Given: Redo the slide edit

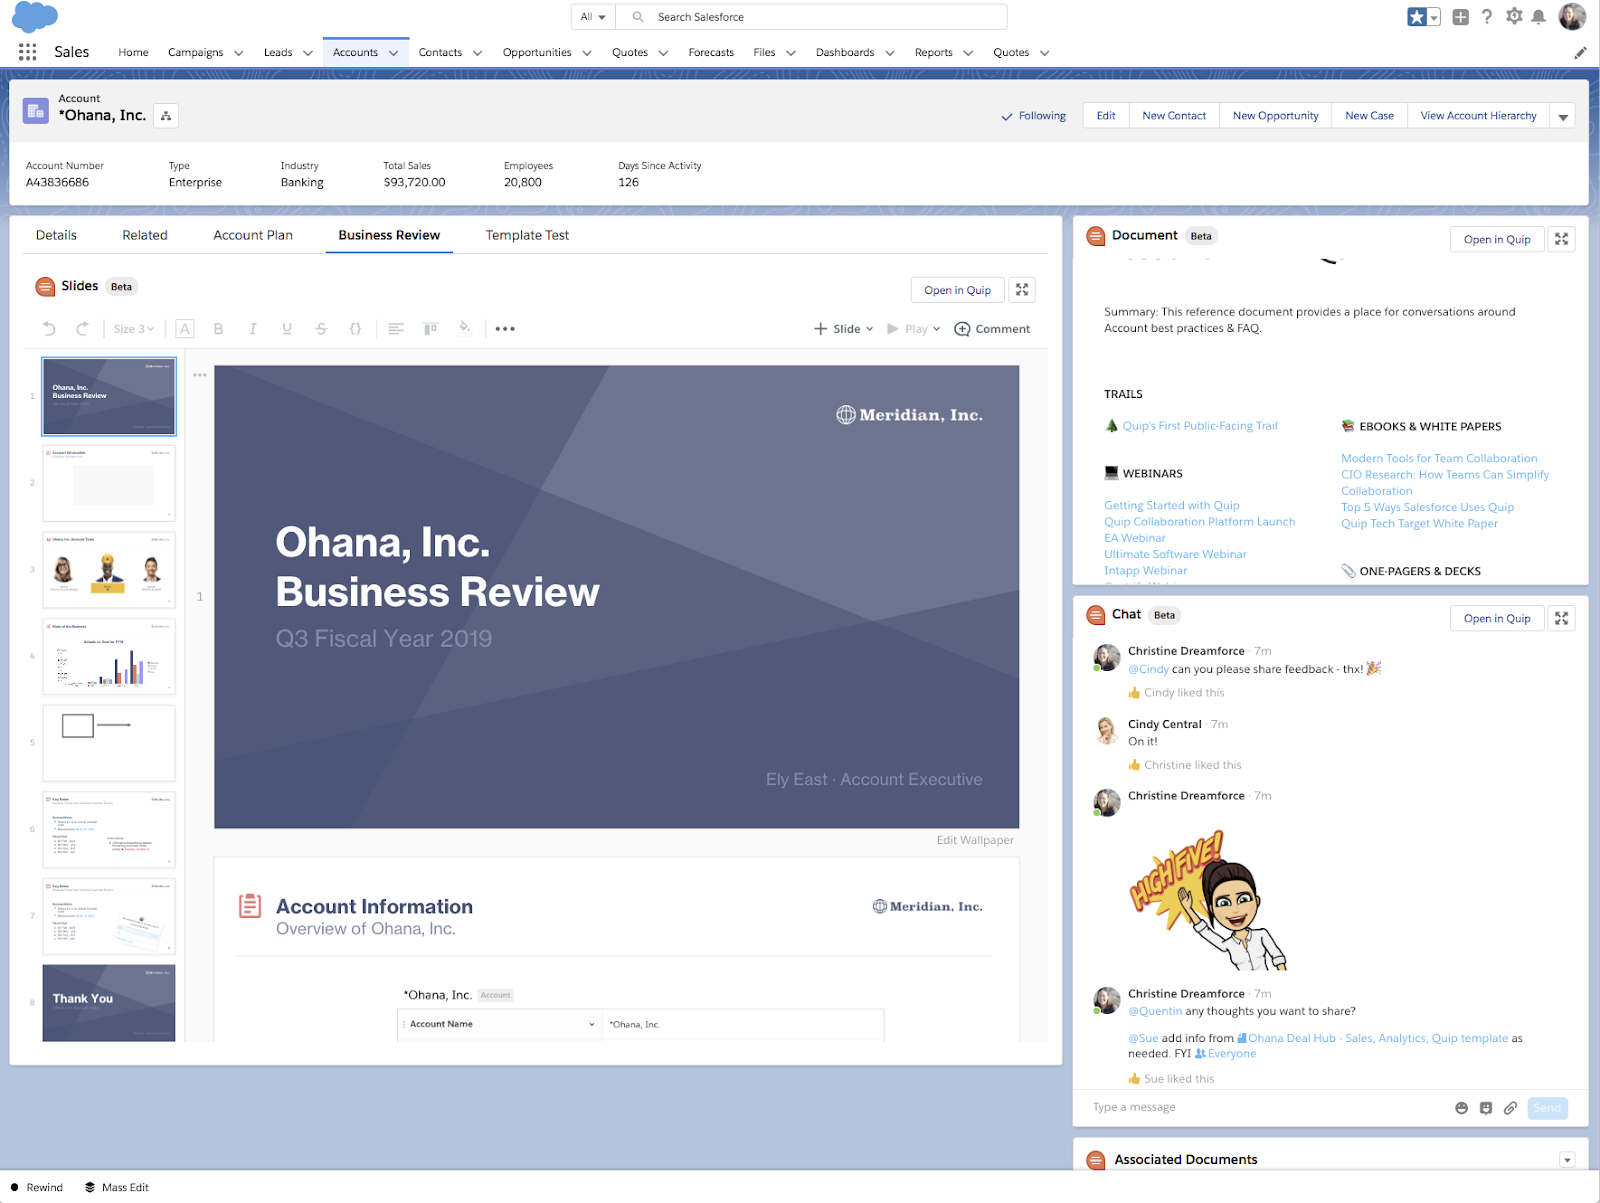Looking at the screenshot, I should (82, 328).
